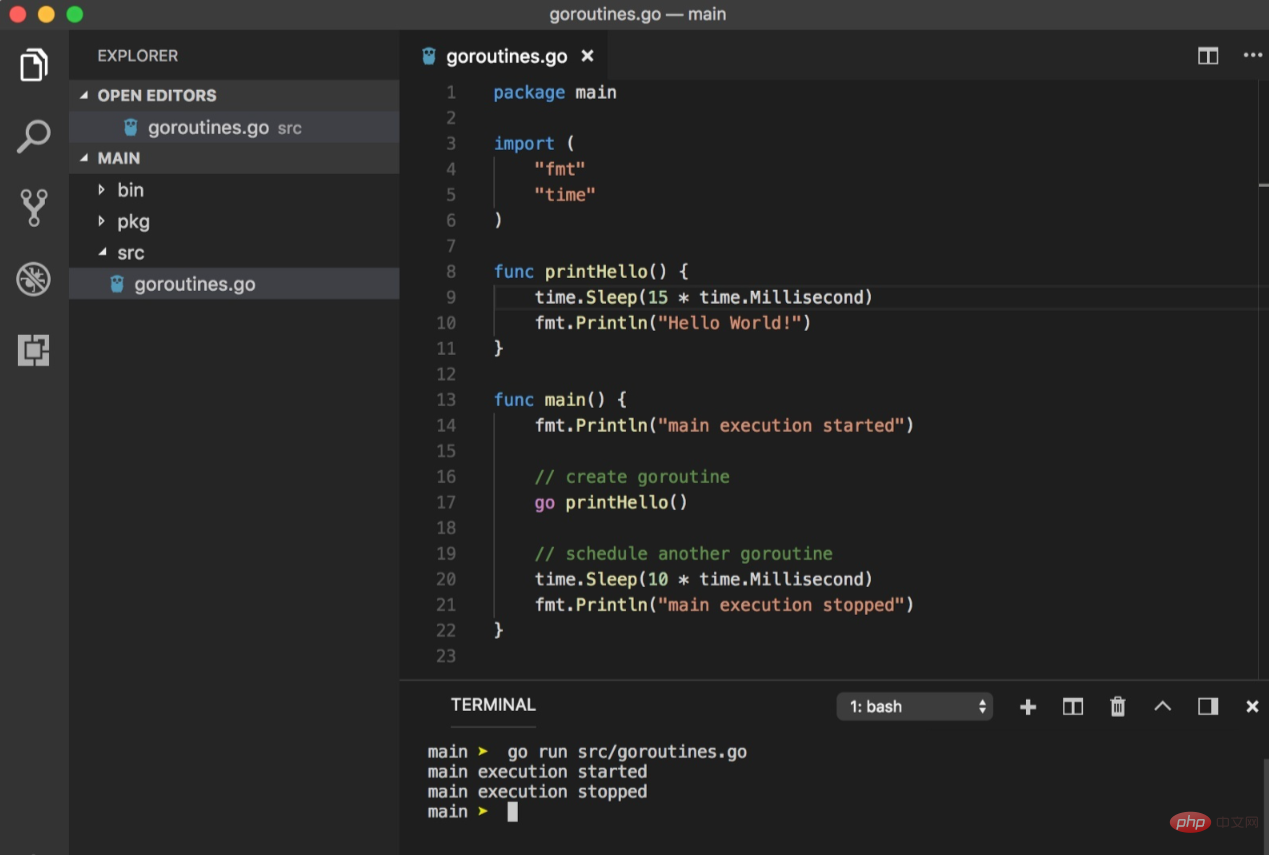Open the Extensions view in activity bar
This screenshot has height=855, width=1269.
coord(34,350)
